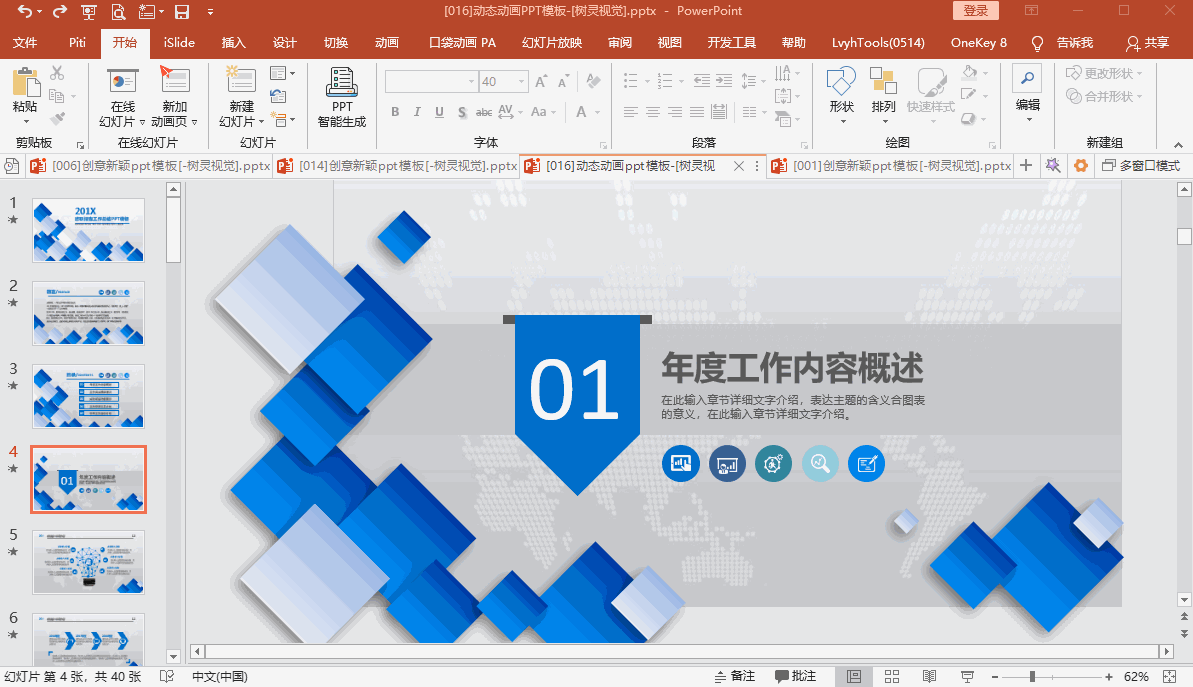Toggle Normal view button in status bar
The width and height of the screenshot is (1193, 687).
(x=854, y=676)
